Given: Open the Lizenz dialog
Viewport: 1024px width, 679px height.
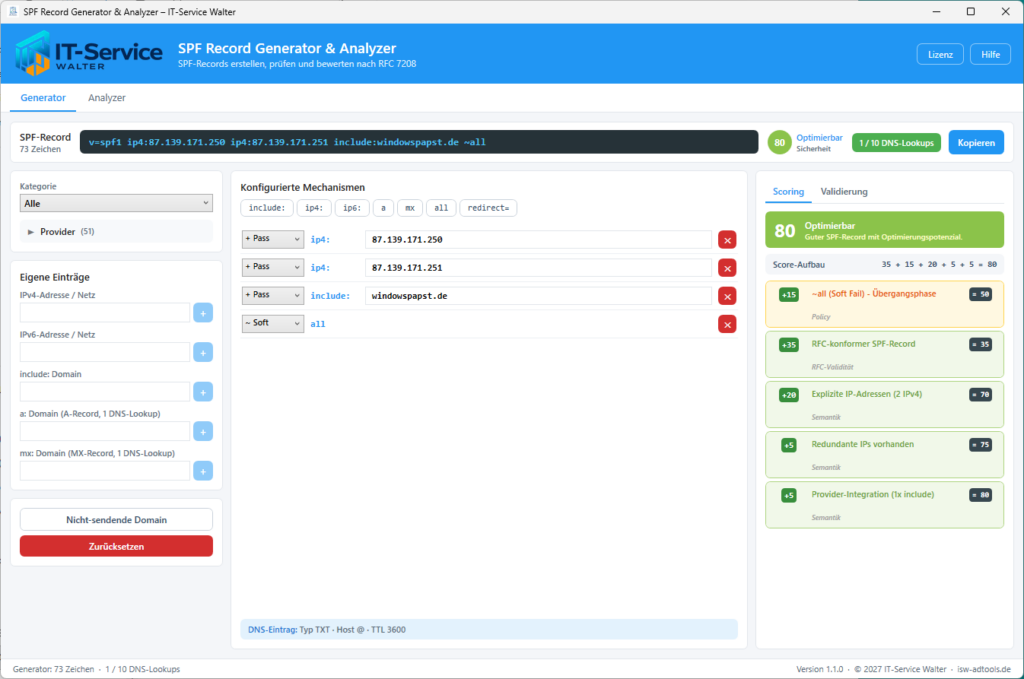Looking at the screenshot, I should coord(940,54).
